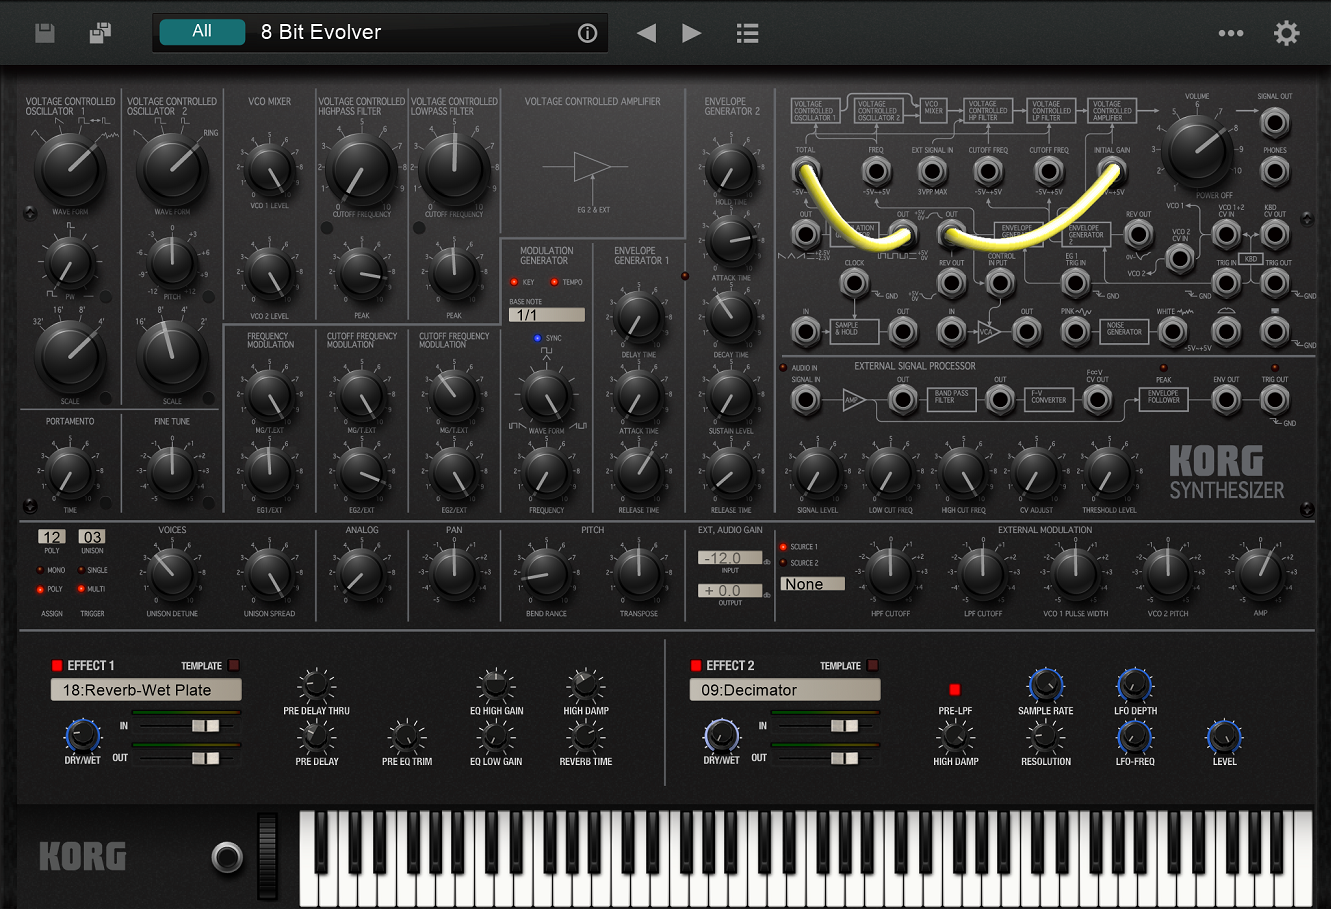Open the External Modulation source None dropdown

812,583
